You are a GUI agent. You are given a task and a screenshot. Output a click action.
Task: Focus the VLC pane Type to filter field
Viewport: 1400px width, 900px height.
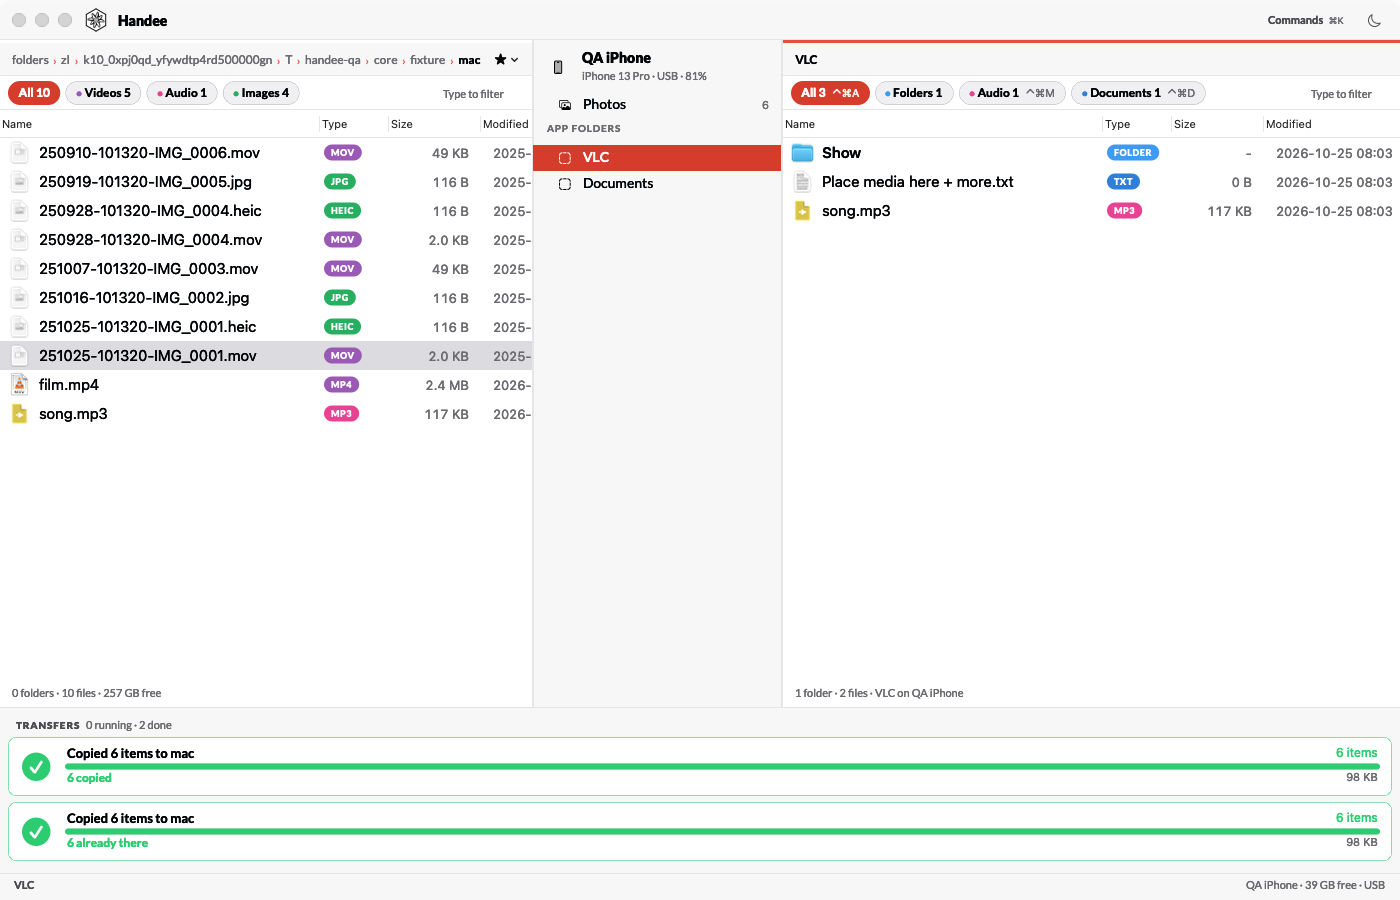tap(1341, 94)
